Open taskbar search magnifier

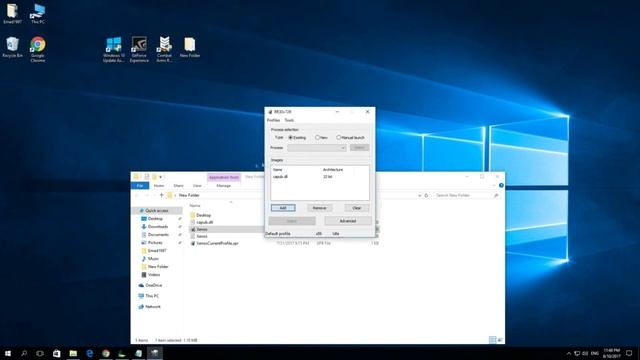(x=24, y=353)
